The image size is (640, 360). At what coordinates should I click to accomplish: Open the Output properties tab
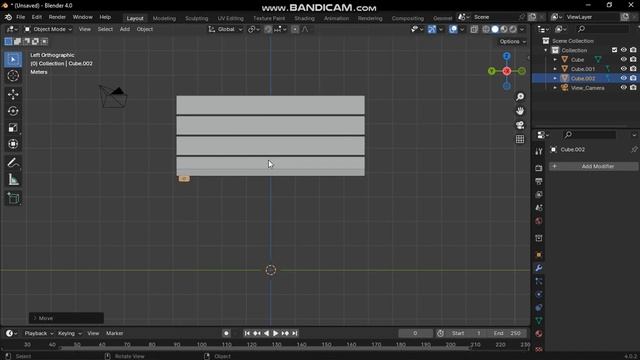(539, 181)
